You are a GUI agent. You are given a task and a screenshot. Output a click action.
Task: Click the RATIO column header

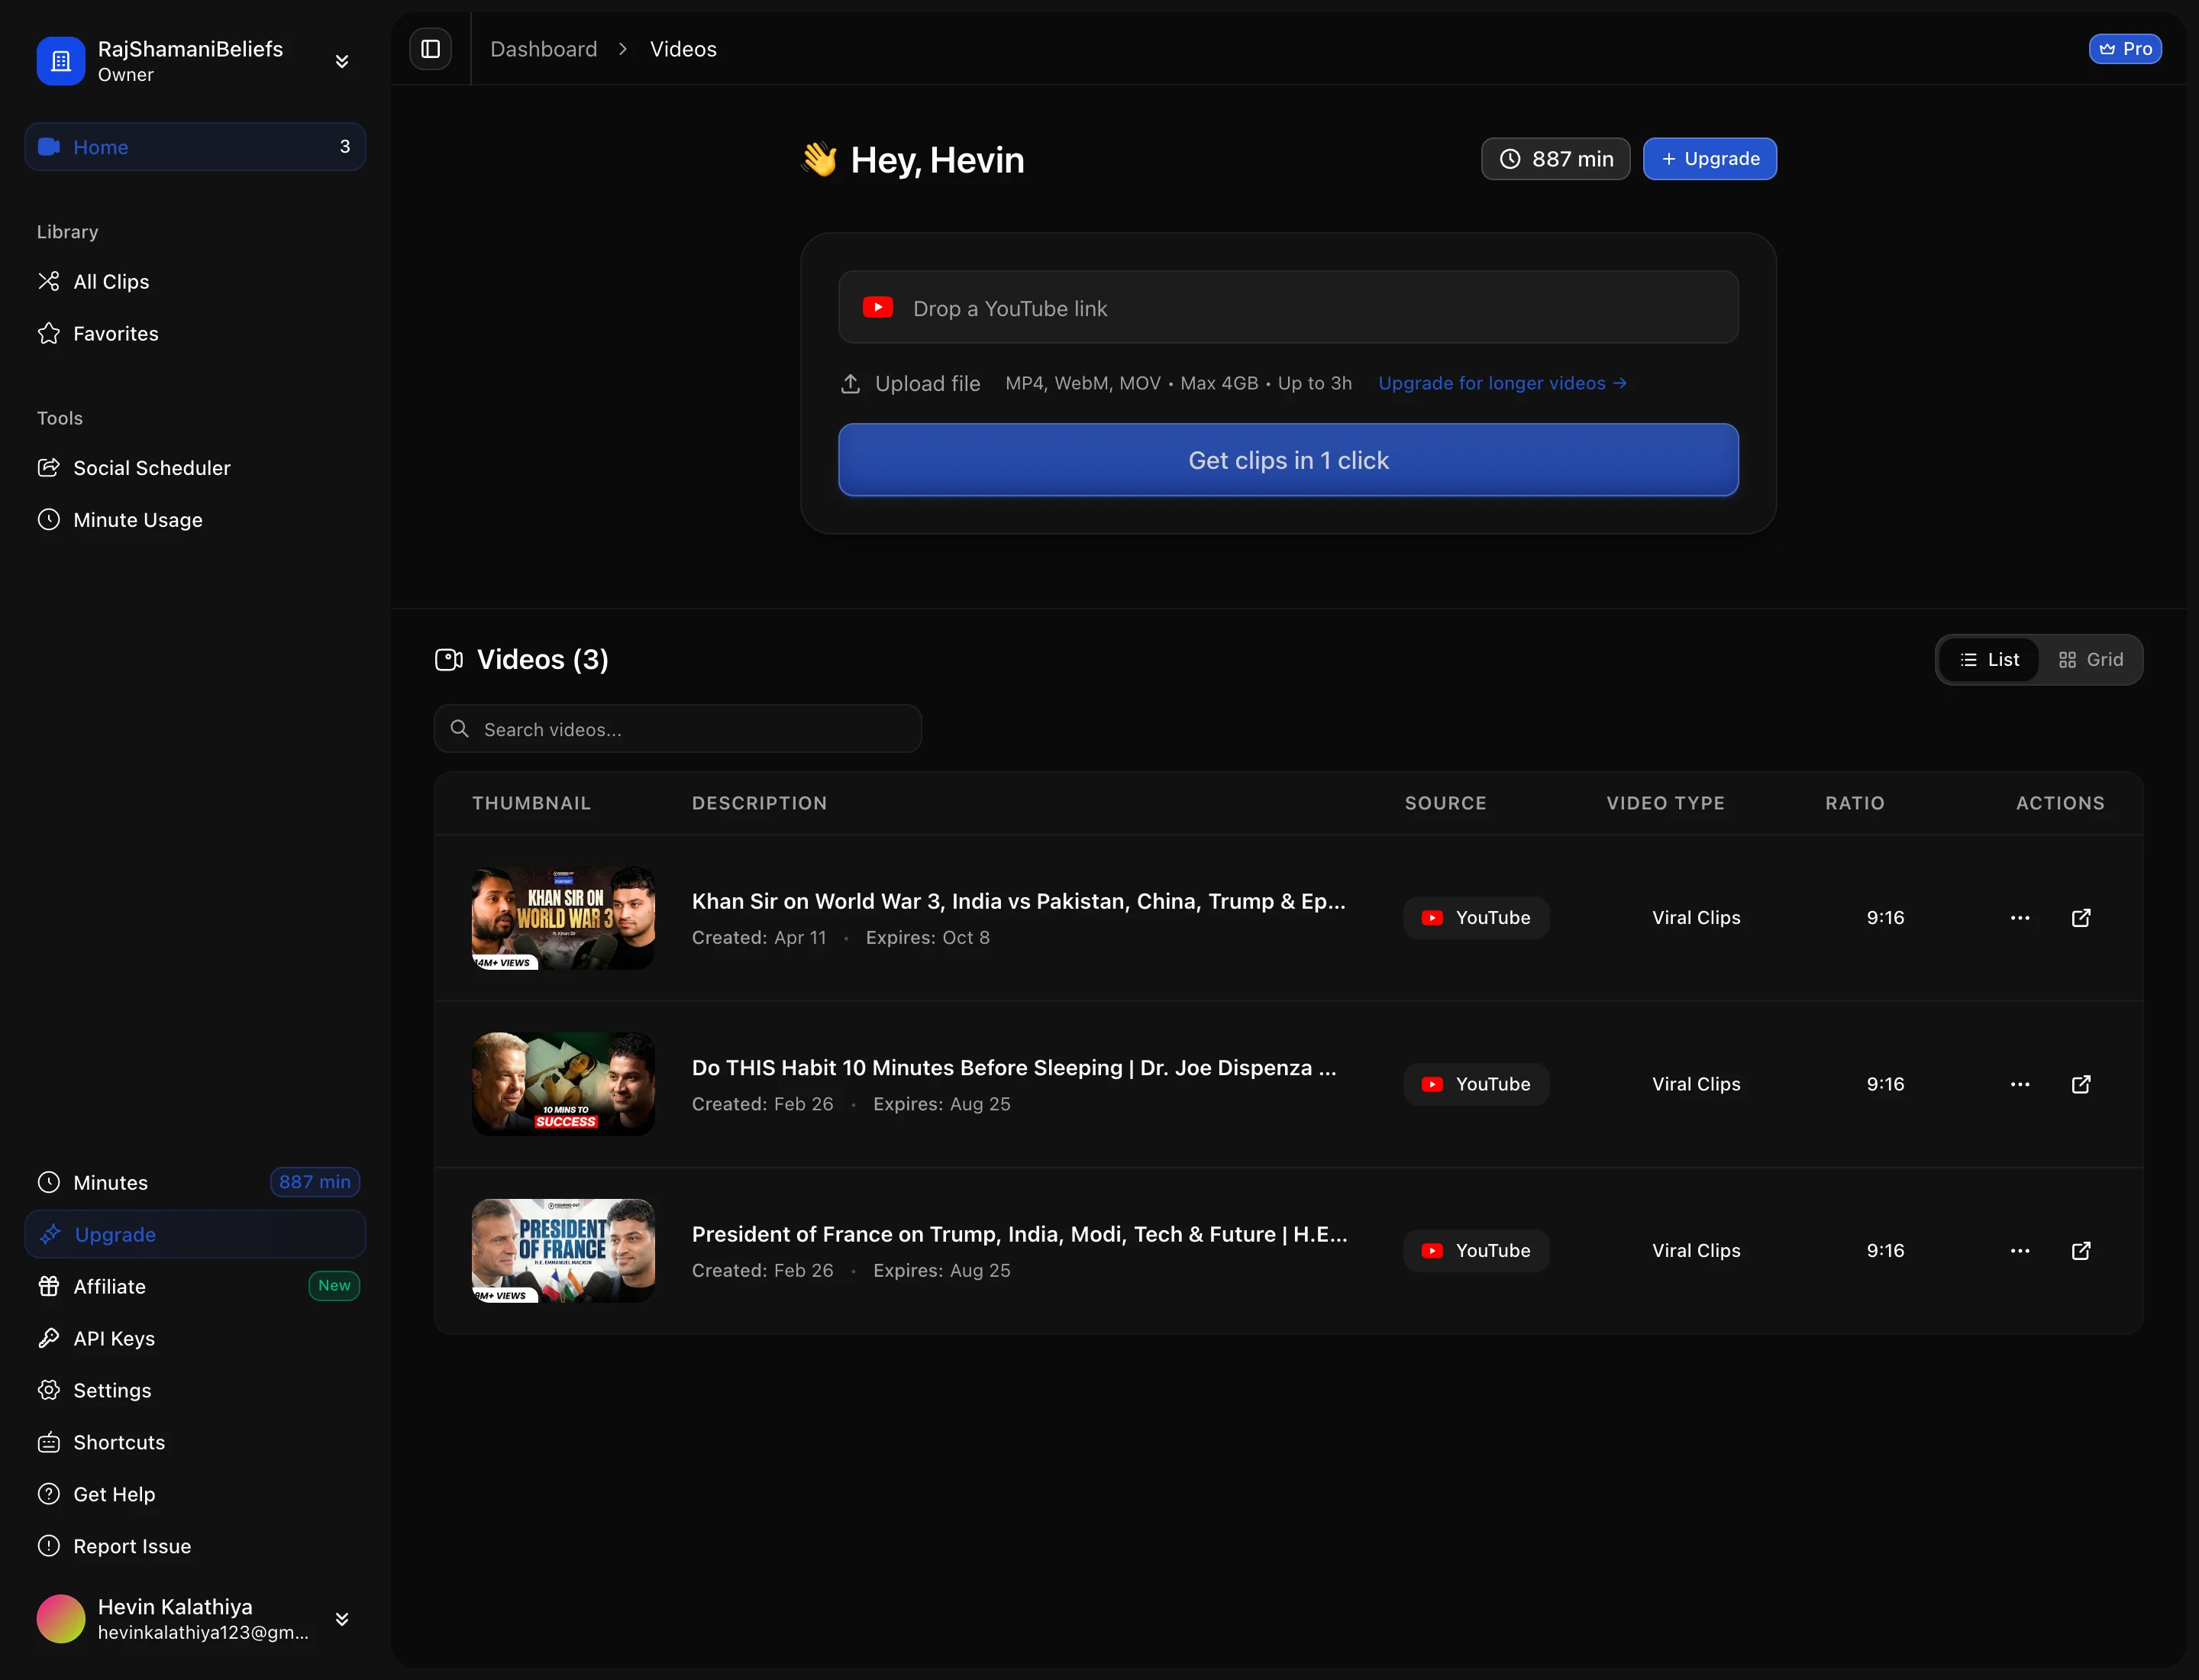pos(1855,803)
